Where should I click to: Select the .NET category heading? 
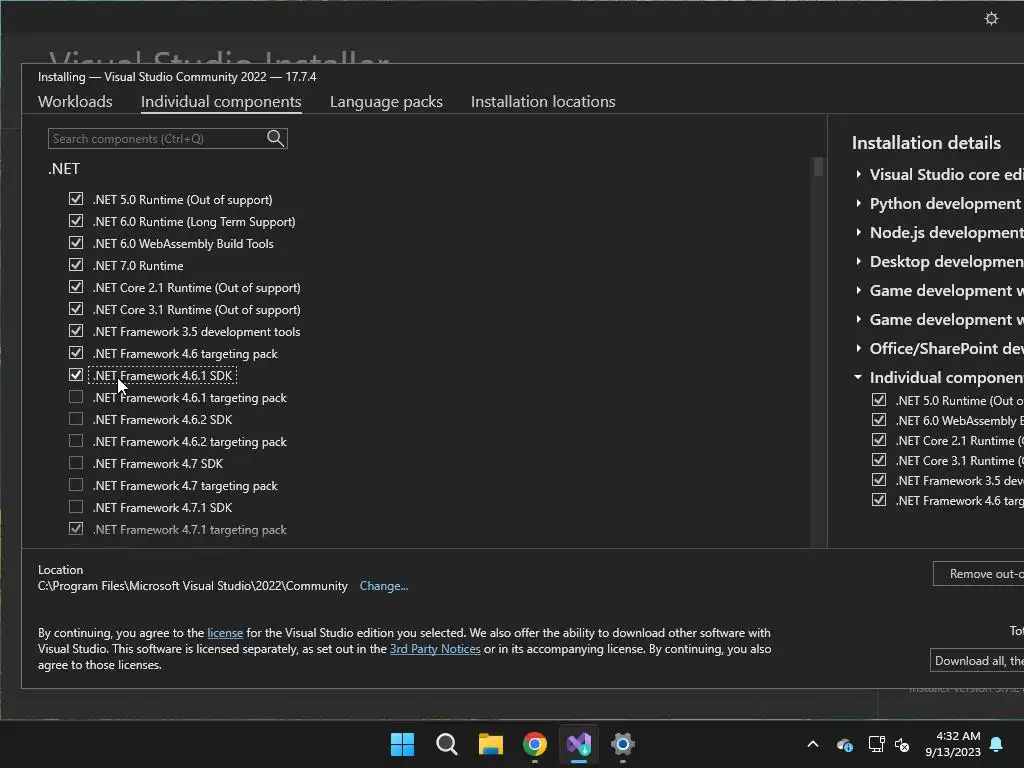pos(64,169)
